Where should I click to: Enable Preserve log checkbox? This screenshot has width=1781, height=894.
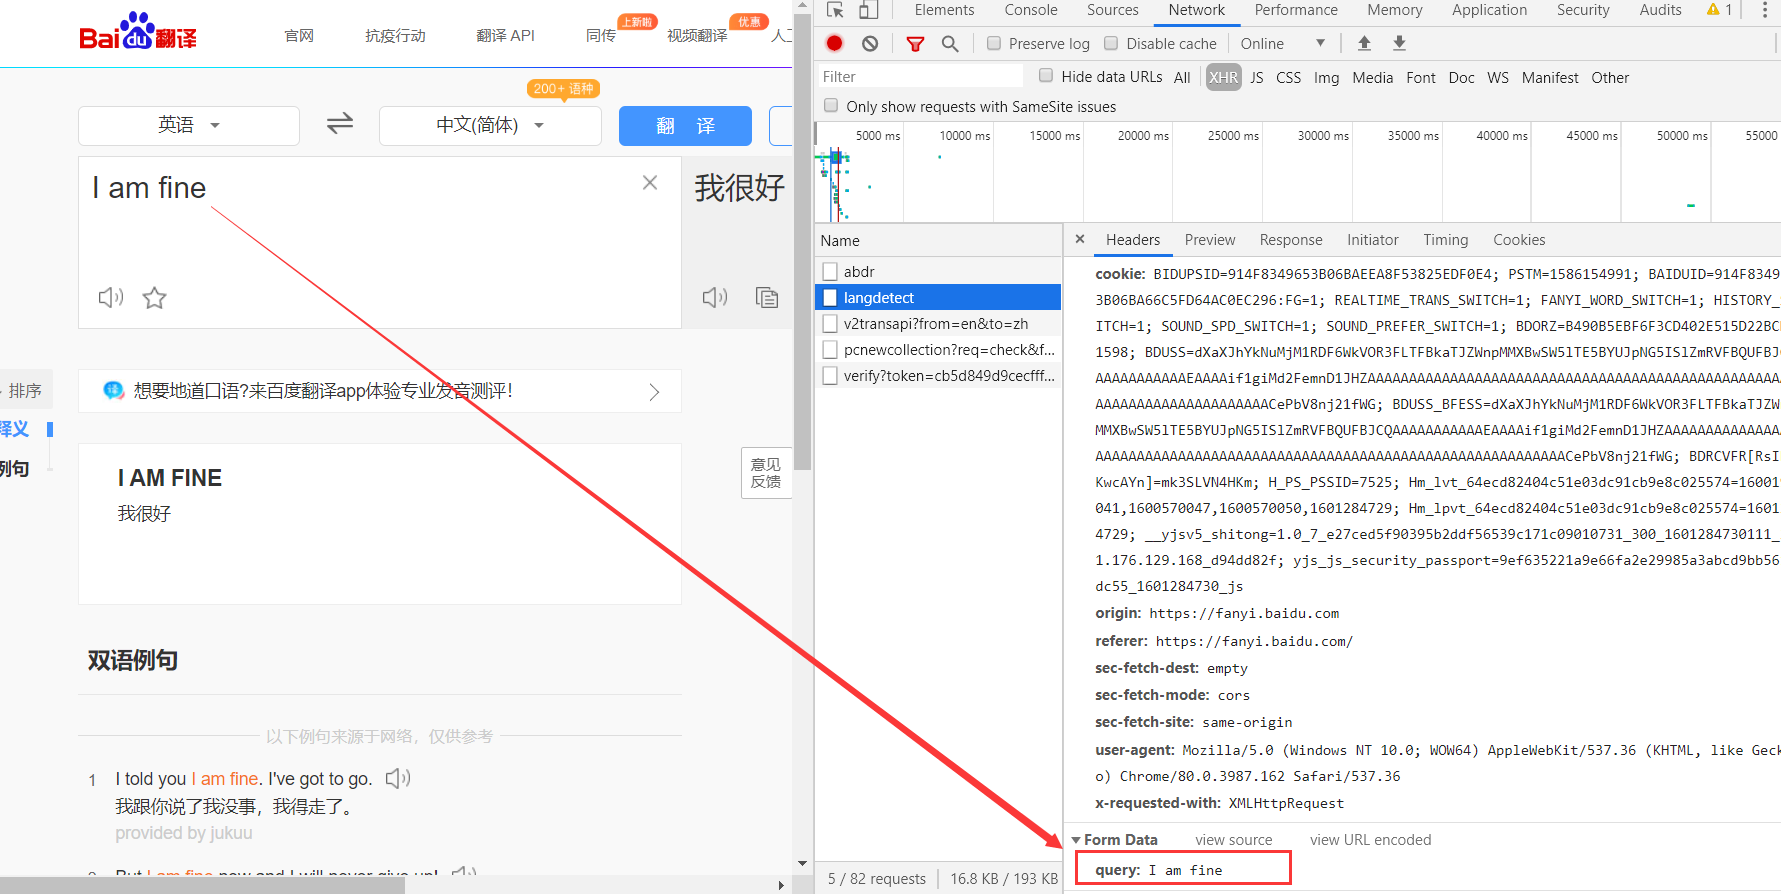(994, 43)
